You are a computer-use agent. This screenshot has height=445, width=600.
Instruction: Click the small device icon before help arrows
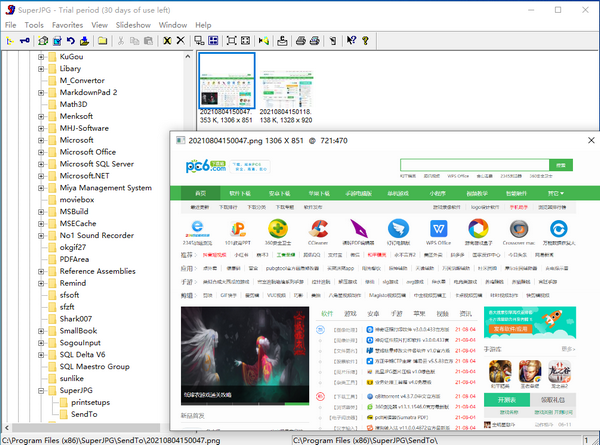(333, 41)
